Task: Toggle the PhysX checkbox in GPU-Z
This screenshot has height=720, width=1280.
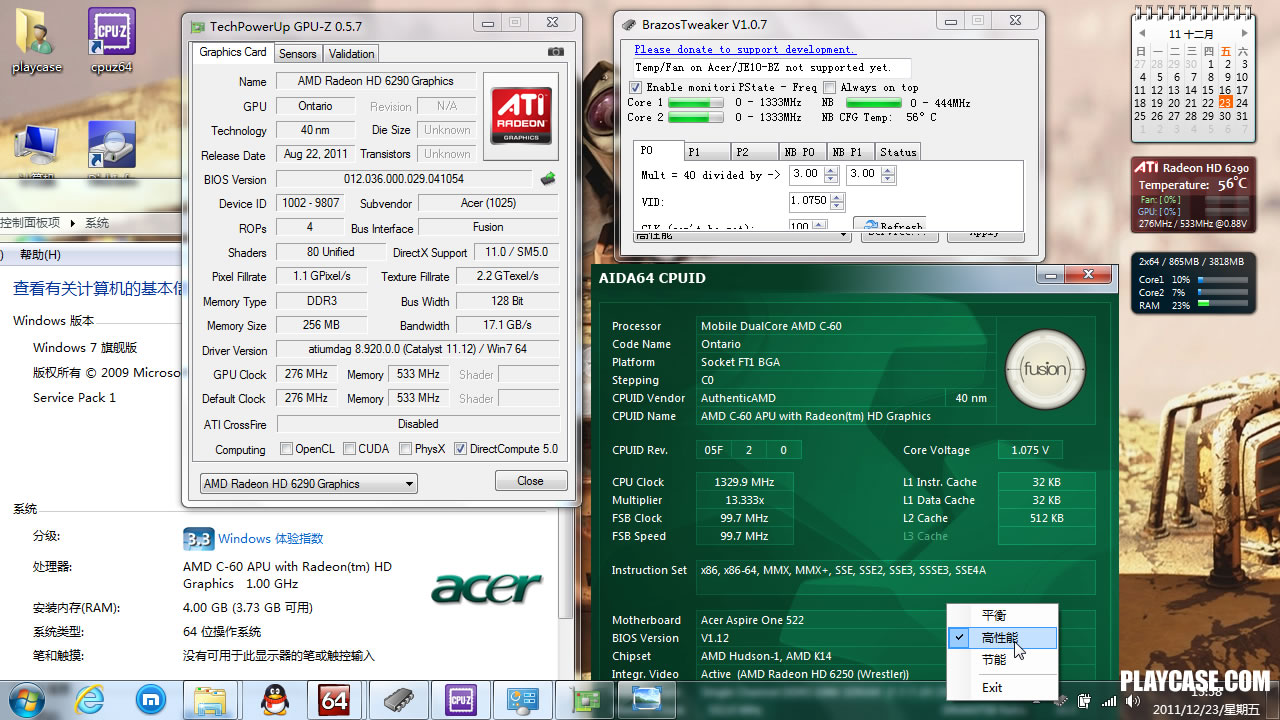Action: click(405, 449)
